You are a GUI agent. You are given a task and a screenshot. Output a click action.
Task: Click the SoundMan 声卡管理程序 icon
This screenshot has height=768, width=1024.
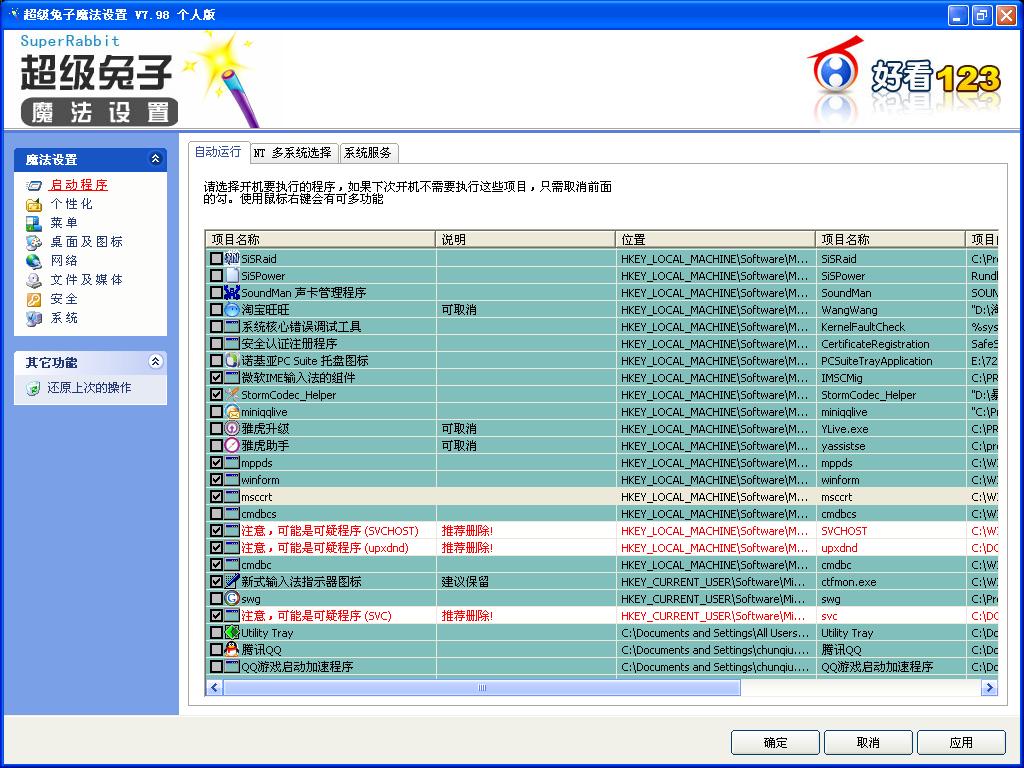232,293
